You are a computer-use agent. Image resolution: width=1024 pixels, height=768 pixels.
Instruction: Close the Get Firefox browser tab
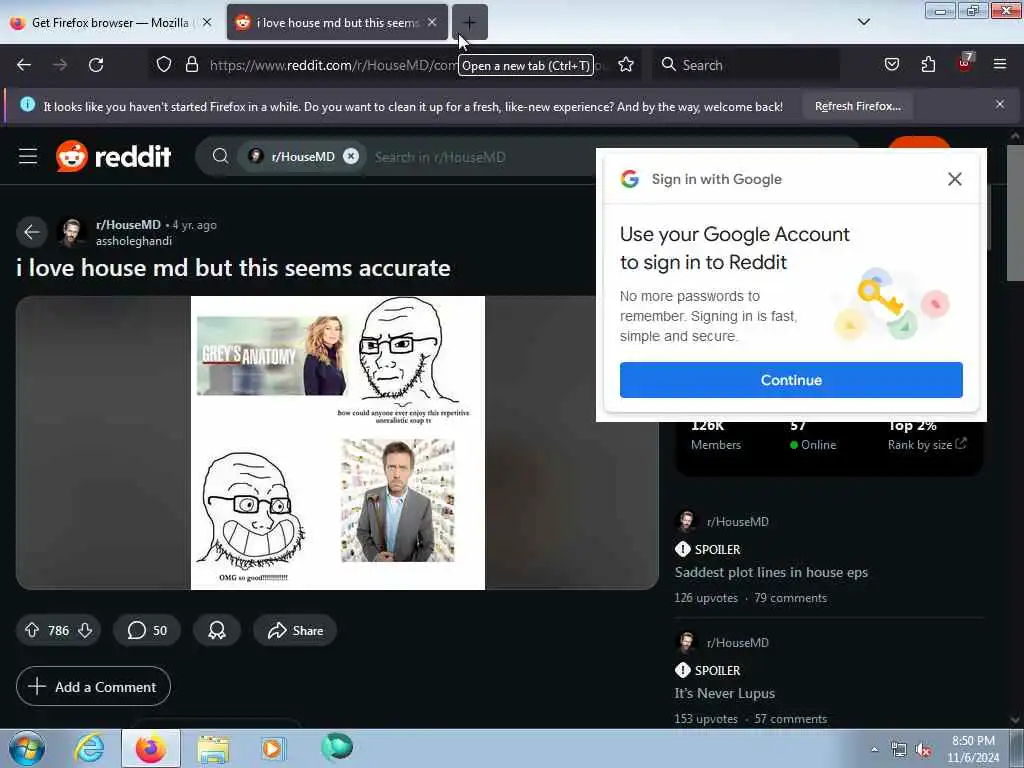tap(207, 22)
